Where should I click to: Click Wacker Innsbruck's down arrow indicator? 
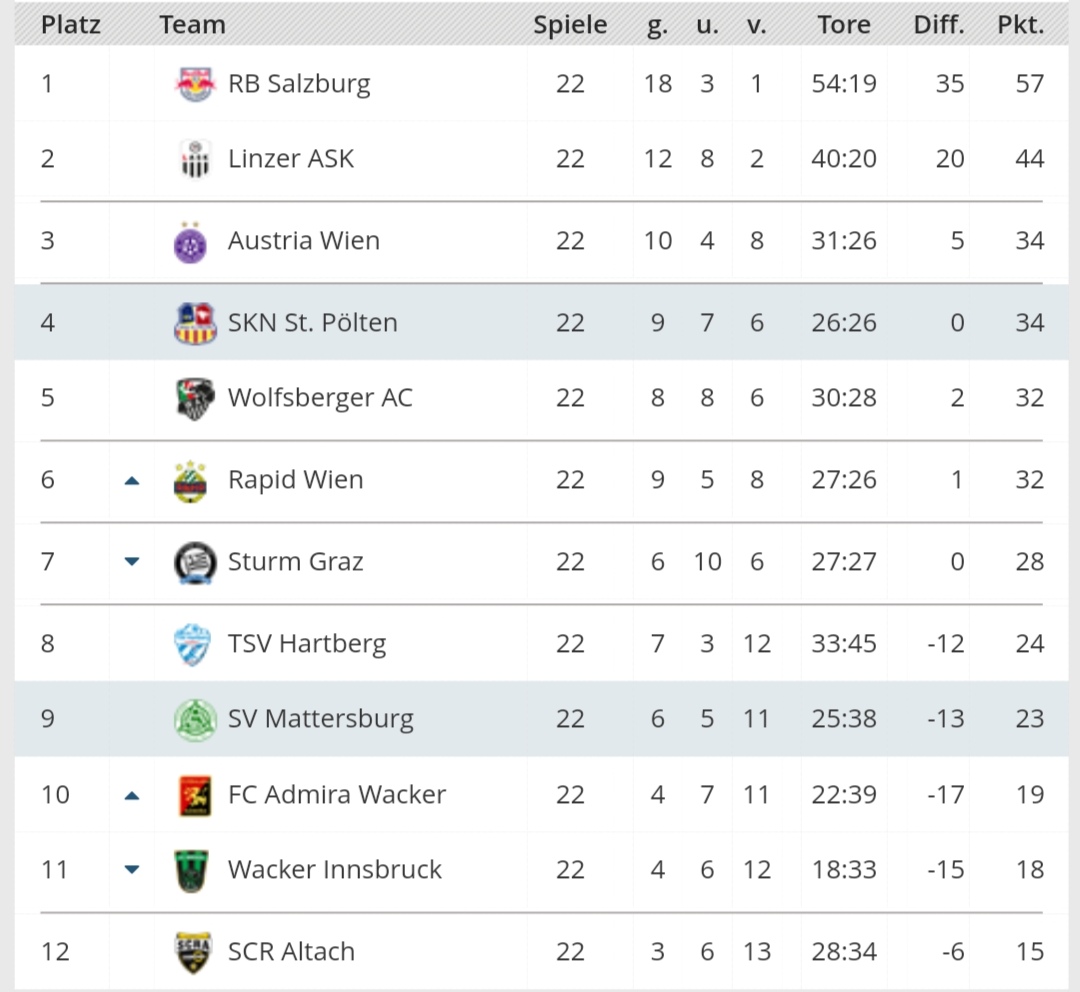(x=132, y=869)
